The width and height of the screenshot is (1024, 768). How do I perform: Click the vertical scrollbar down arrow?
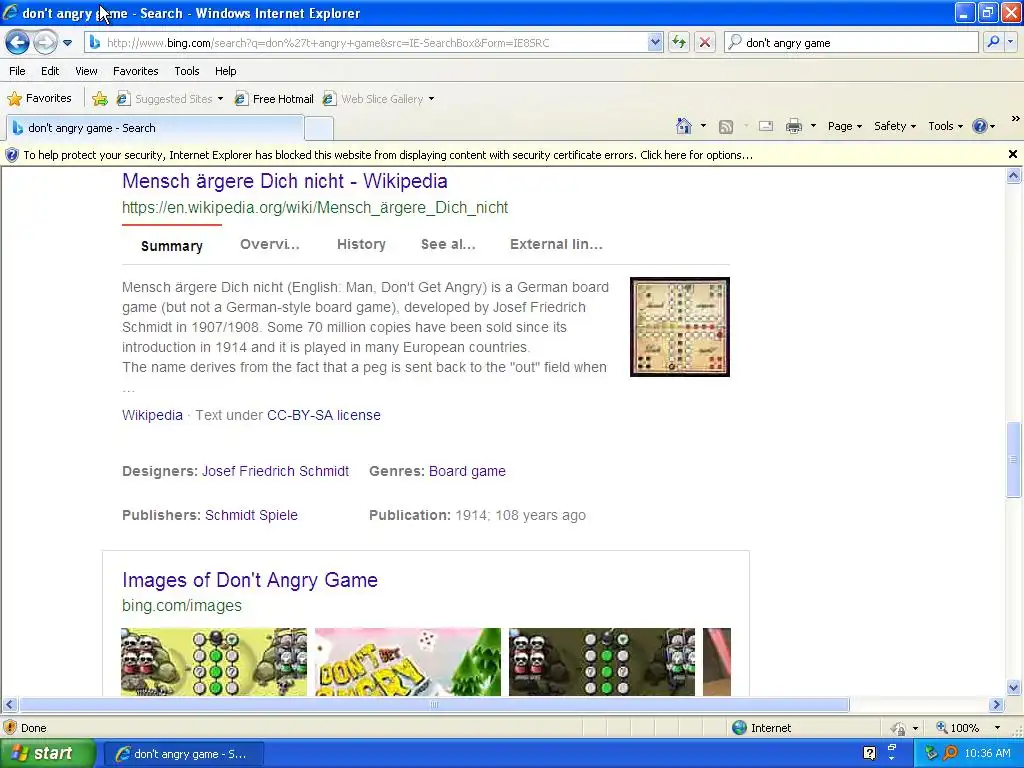tap(1014, 687)
